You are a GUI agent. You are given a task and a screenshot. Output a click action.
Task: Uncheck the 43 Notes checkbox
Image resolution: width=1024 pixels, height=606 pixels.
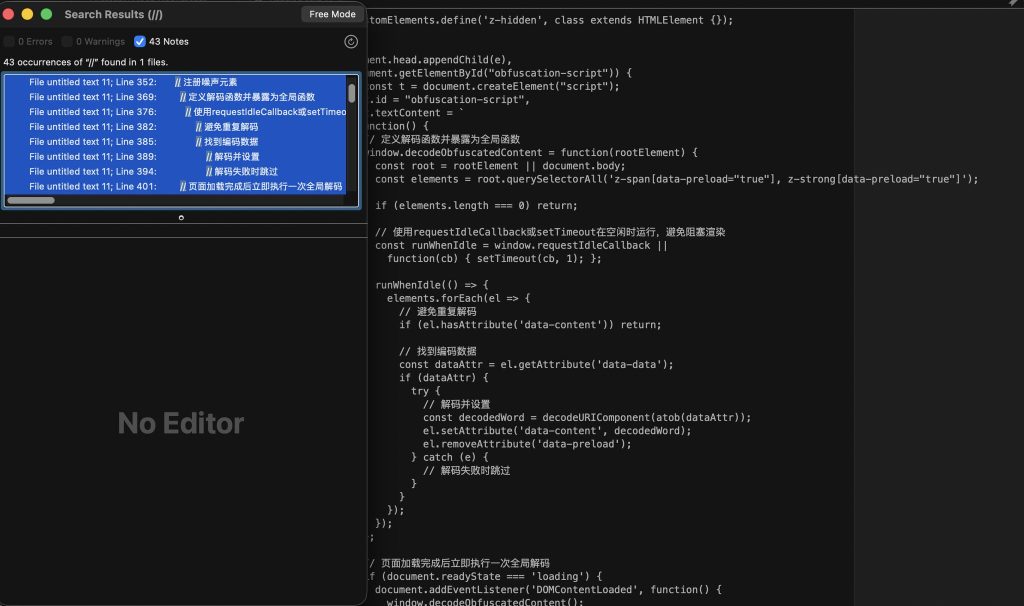[x=140, y=42]
